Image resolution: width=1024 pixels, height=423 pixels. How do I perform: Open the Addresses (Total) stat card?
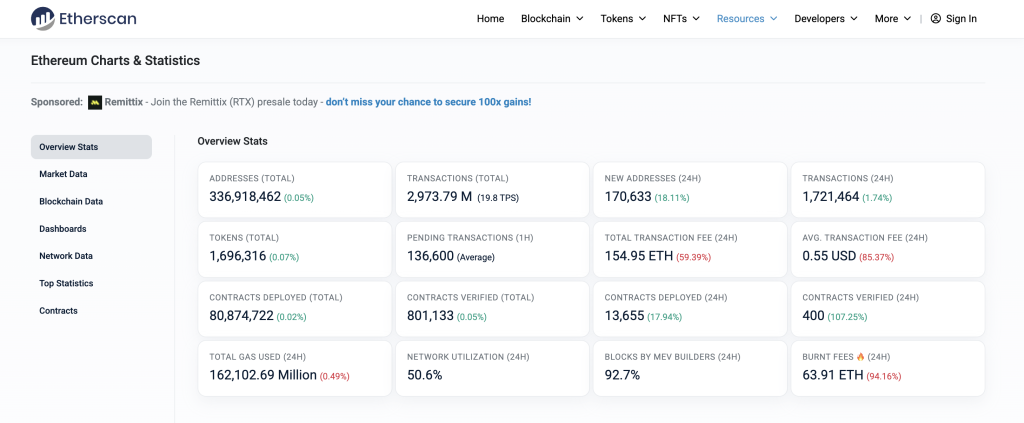pyautogui.click(x=293, y=189)
